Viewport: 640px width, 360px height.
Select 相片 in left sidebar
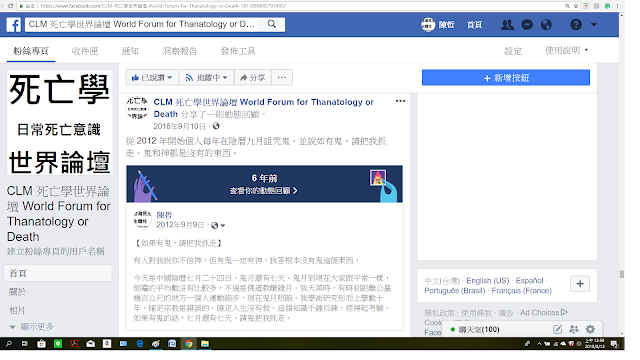click(17, 310)
